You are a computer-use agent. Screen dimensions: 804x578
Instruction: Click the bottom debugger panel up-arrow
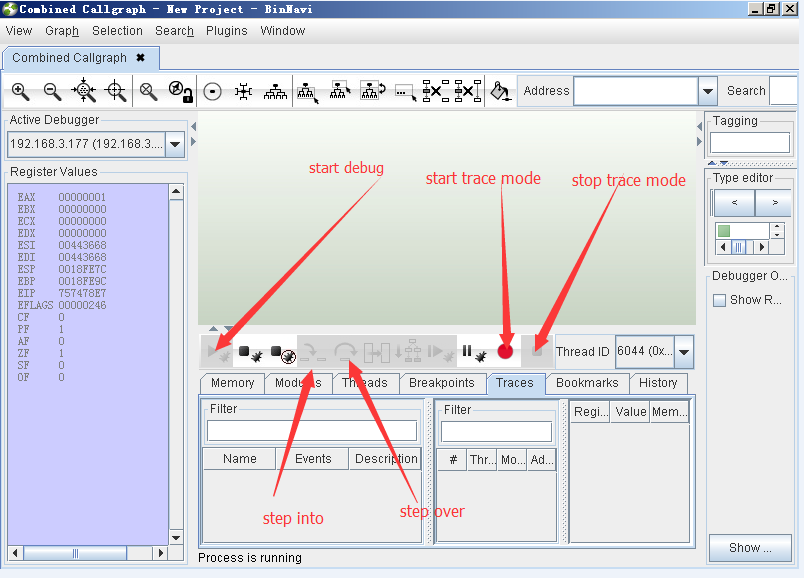pyautogui.click(x=214, y=328)
